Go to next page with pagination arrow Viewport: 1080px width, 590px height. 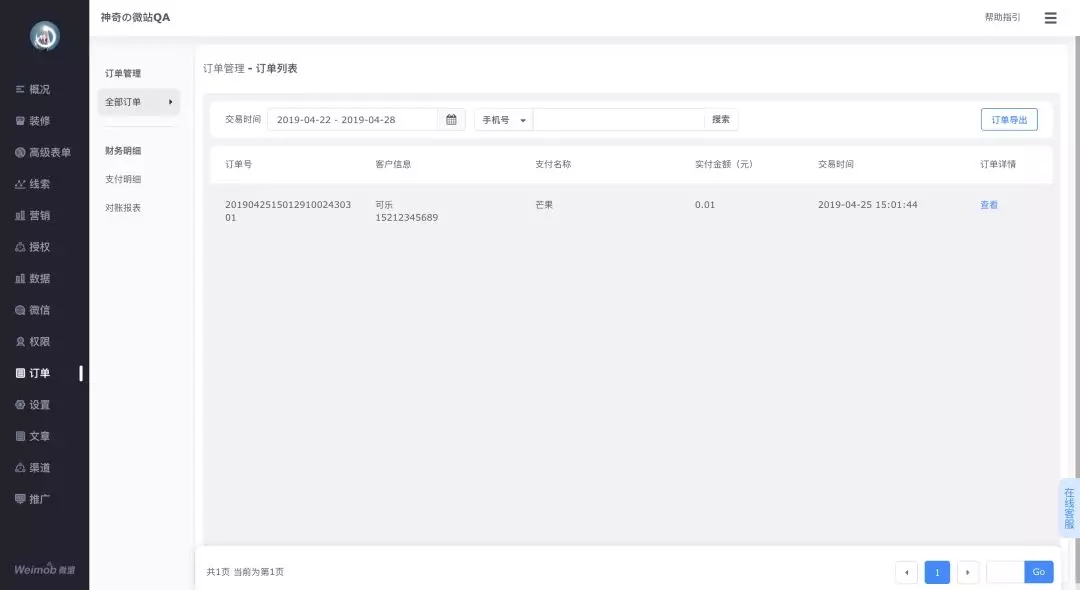[967, 572]
